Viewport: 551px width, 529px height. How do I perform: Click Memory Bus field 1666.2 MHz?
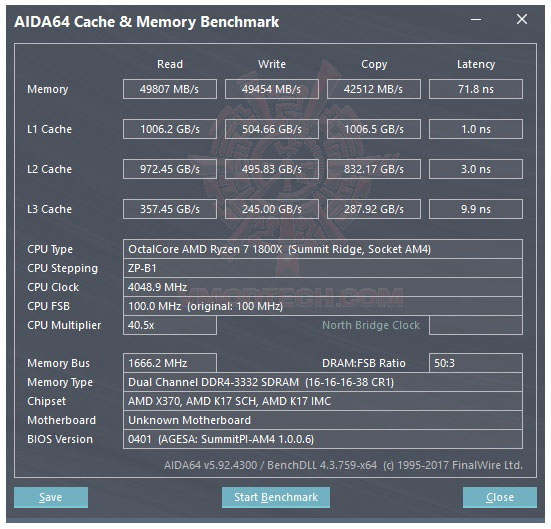click(170, 363)
